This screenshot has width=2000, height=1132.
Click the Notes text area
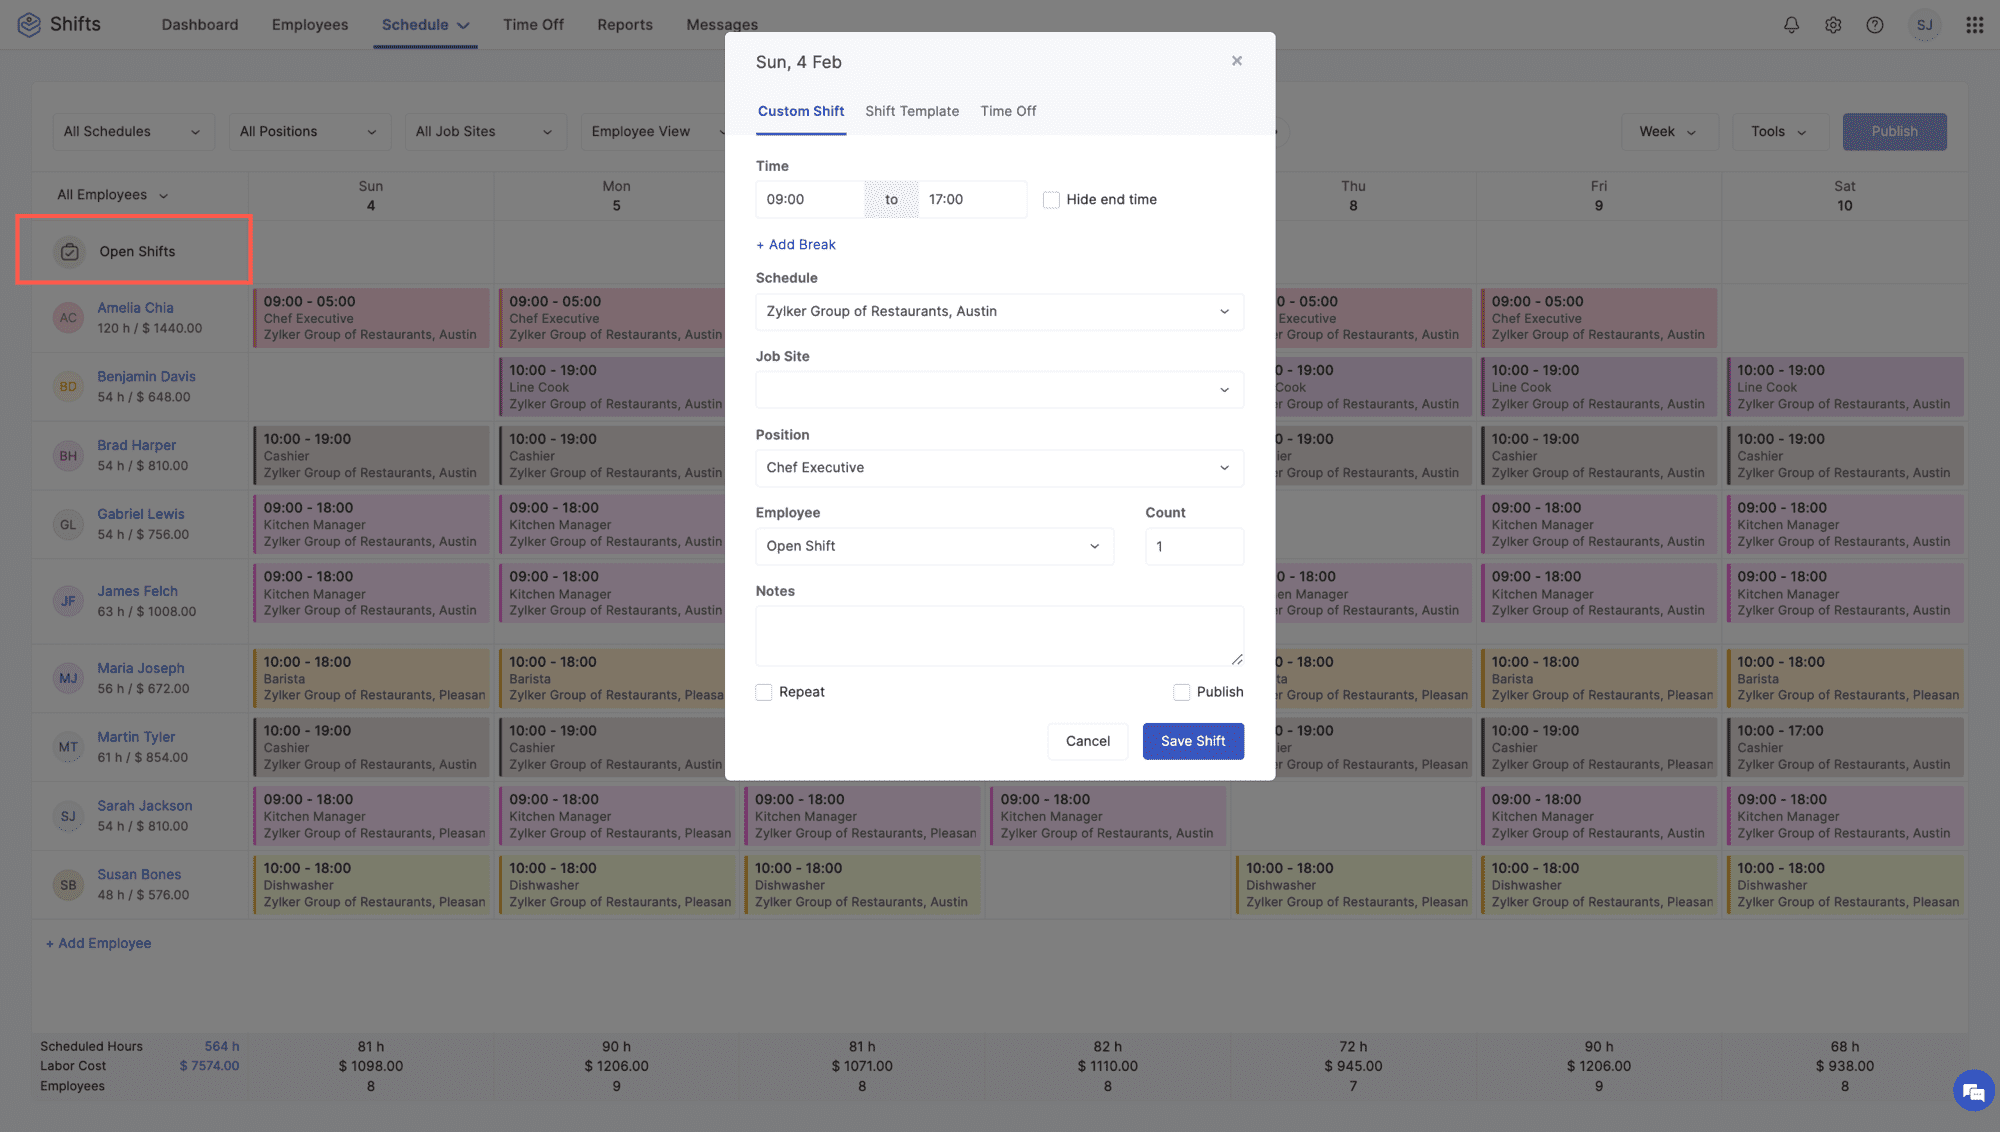[999, 636]
